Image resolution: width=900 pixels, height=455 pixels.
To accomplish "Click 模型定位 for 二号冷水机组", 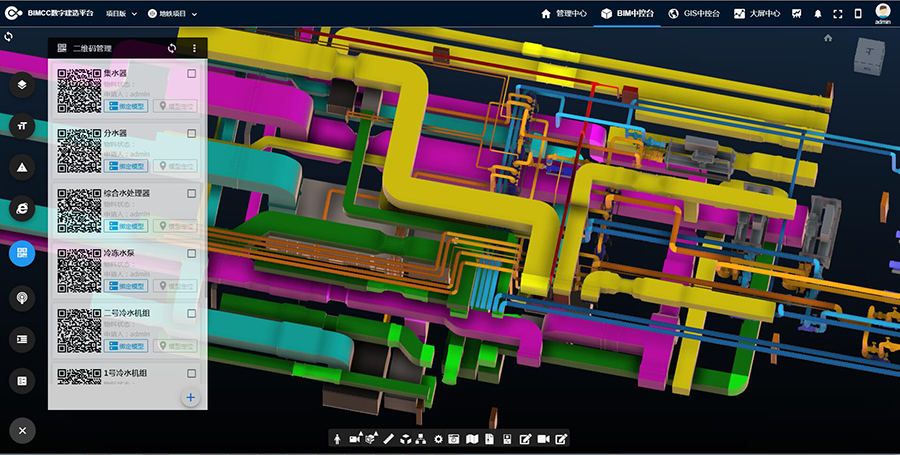I will pos(175,346).
